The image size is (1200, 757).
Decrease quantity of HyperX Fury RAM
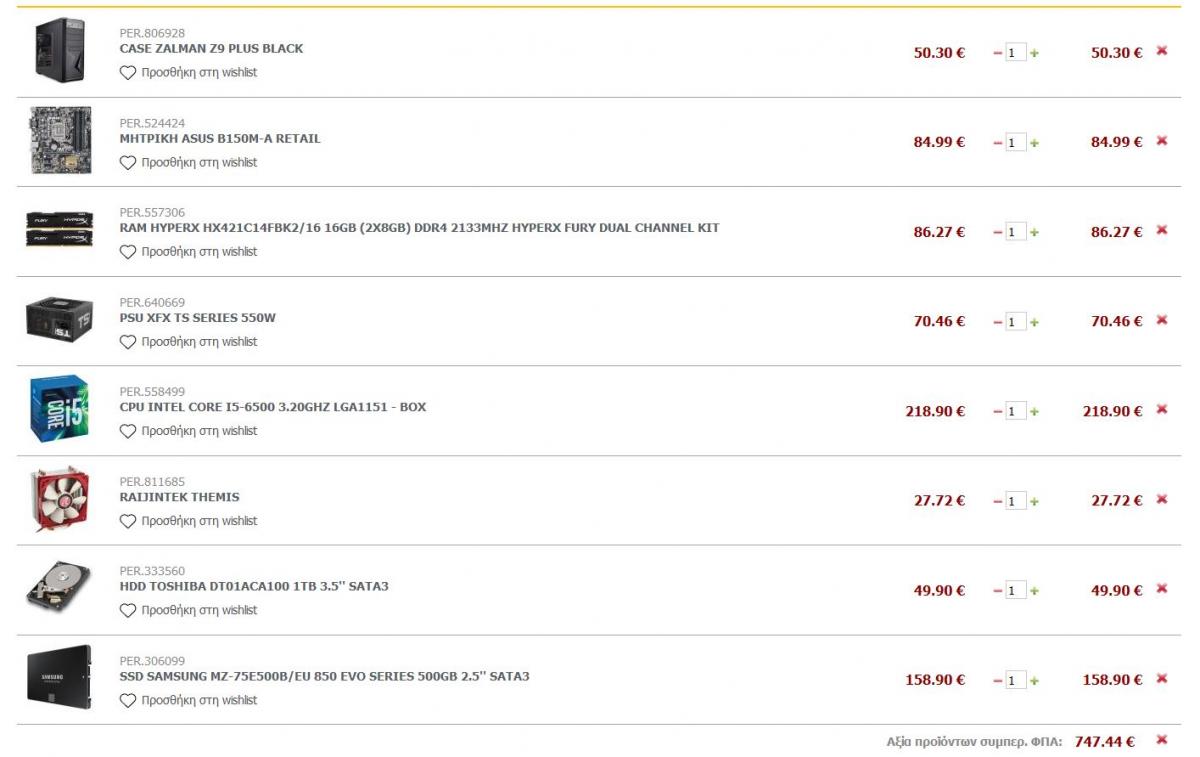(998, 233)
